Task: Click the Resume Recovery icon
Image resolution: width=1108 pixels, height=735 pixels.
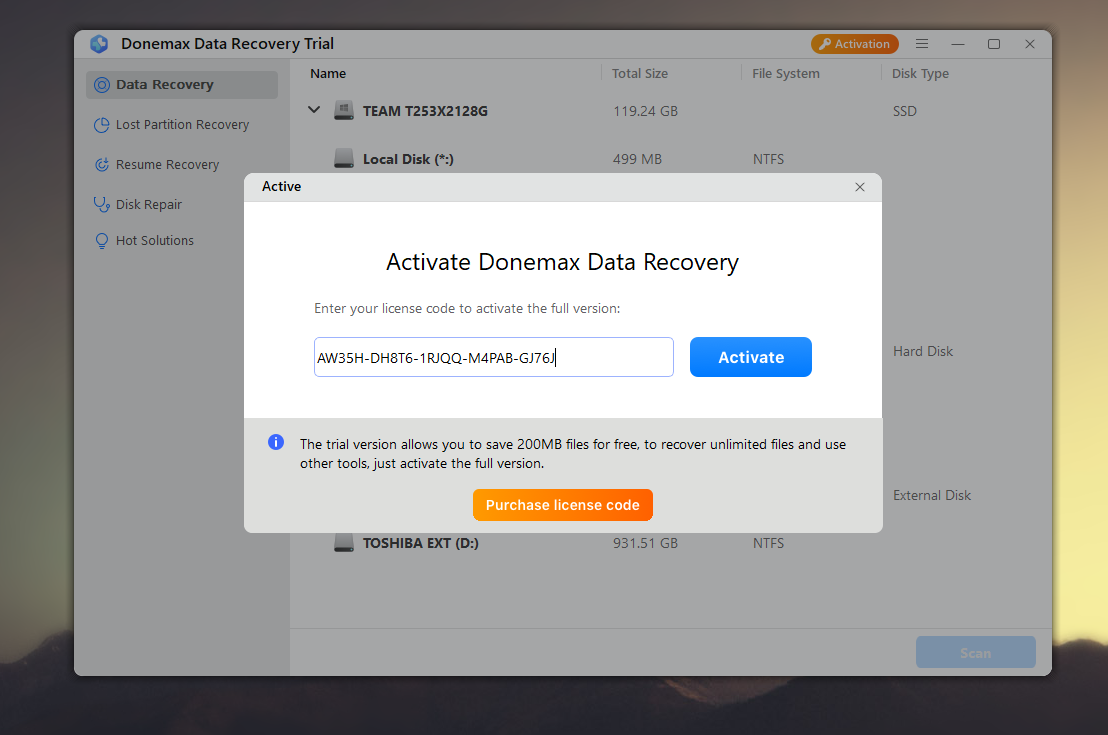Action: (102, 165)
